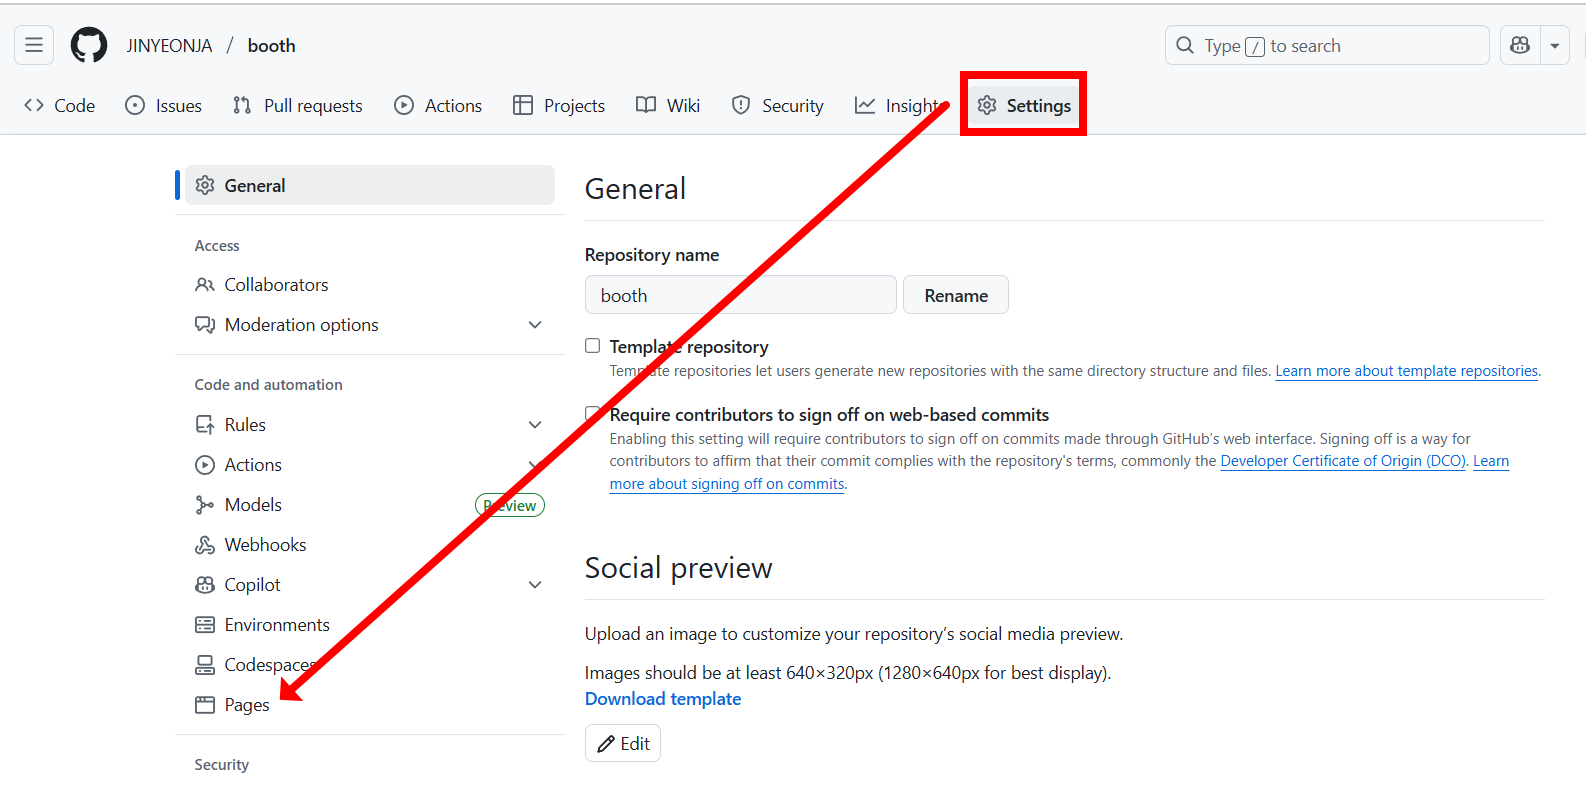Open Learn more about template repositories link
The width and height of the screenshot is (1586, 795).
[1407, 371]
